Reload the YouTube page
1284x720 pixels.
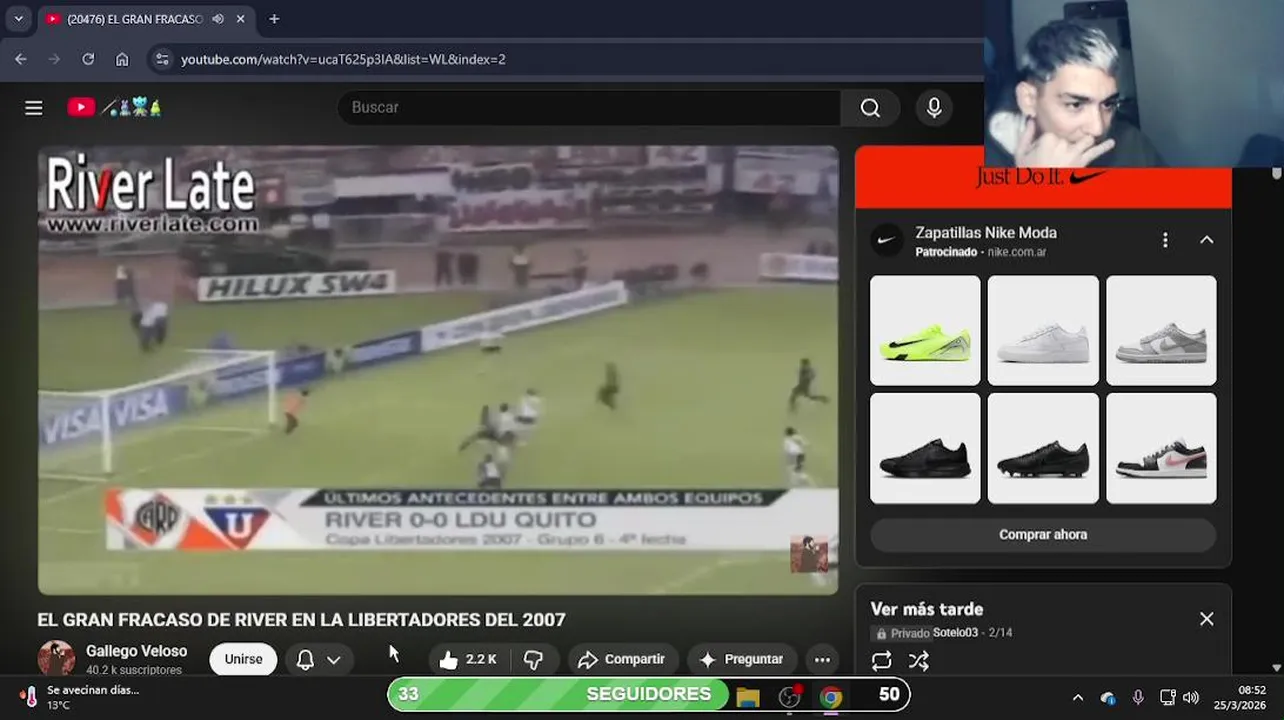[x=88, y=59]
